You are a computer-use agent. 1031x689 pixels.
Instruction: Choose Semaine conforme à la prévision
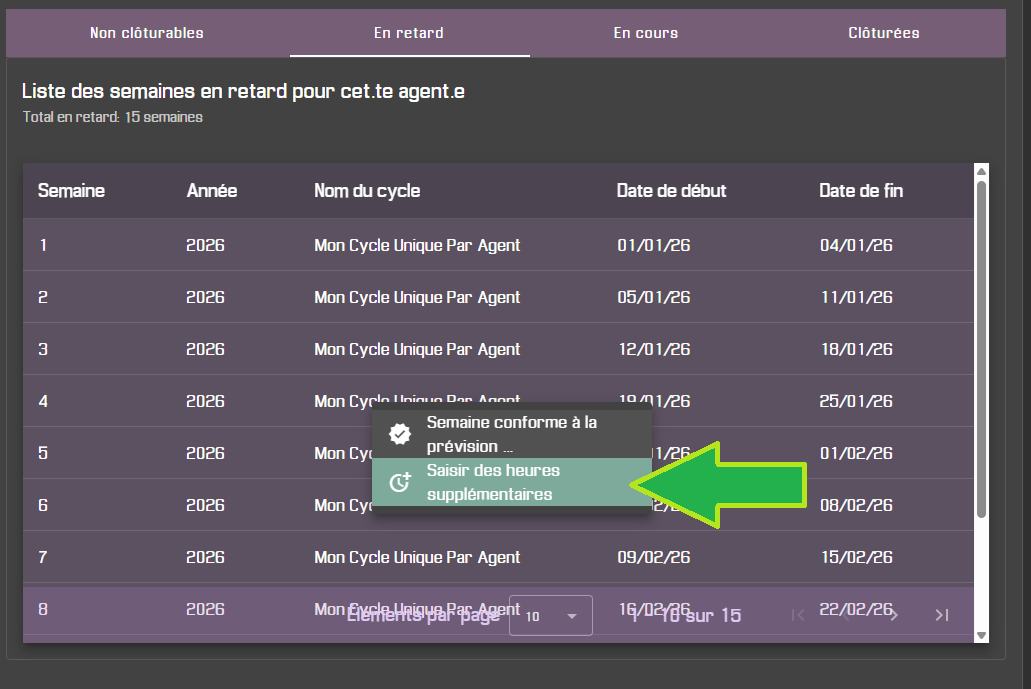click(x=512, y=434)
